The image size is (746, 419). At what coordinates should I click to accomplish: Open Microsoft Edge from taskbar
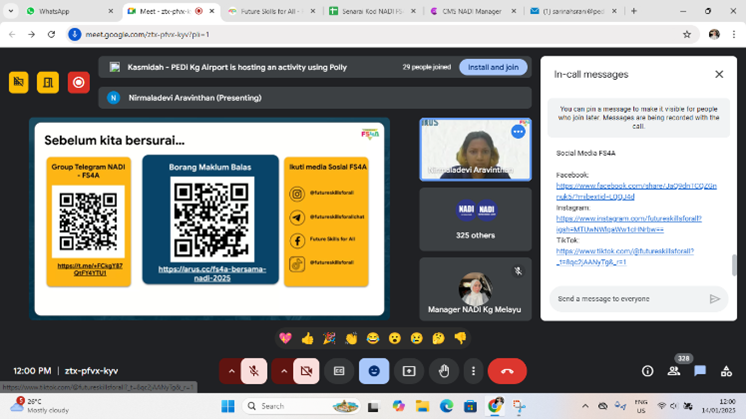pos(446,406)
